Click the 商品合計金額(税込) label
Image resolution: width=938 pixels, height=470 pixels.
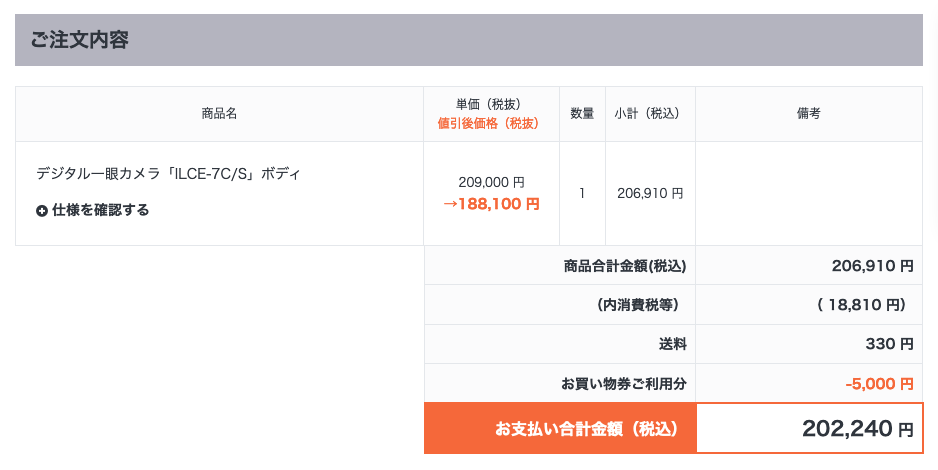(x=625, y=265)
